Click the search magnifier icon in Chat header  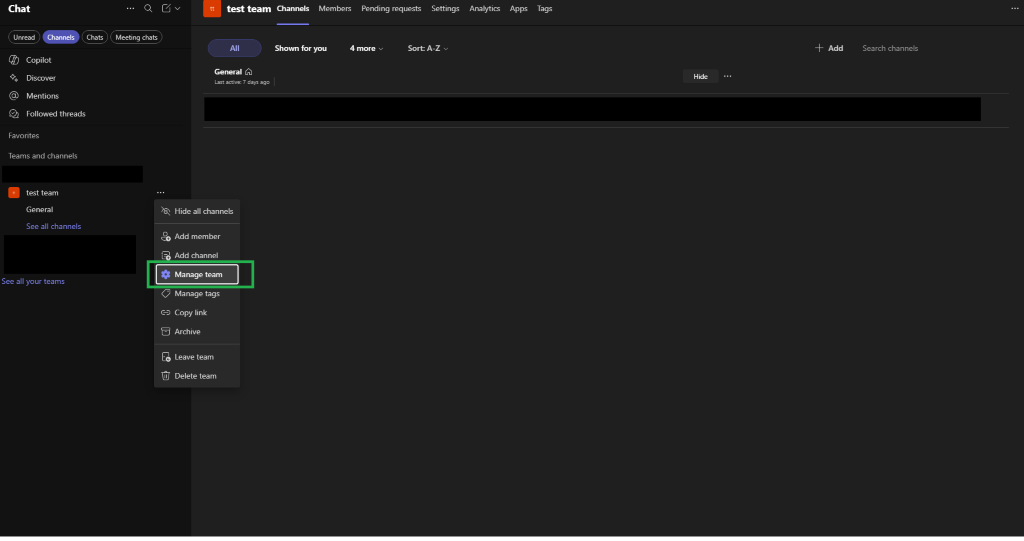[x=148, y=8]
